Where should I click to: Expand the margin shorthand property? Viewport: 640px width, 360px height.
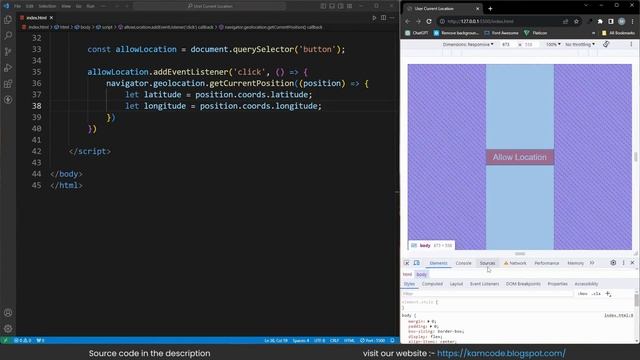428,322
